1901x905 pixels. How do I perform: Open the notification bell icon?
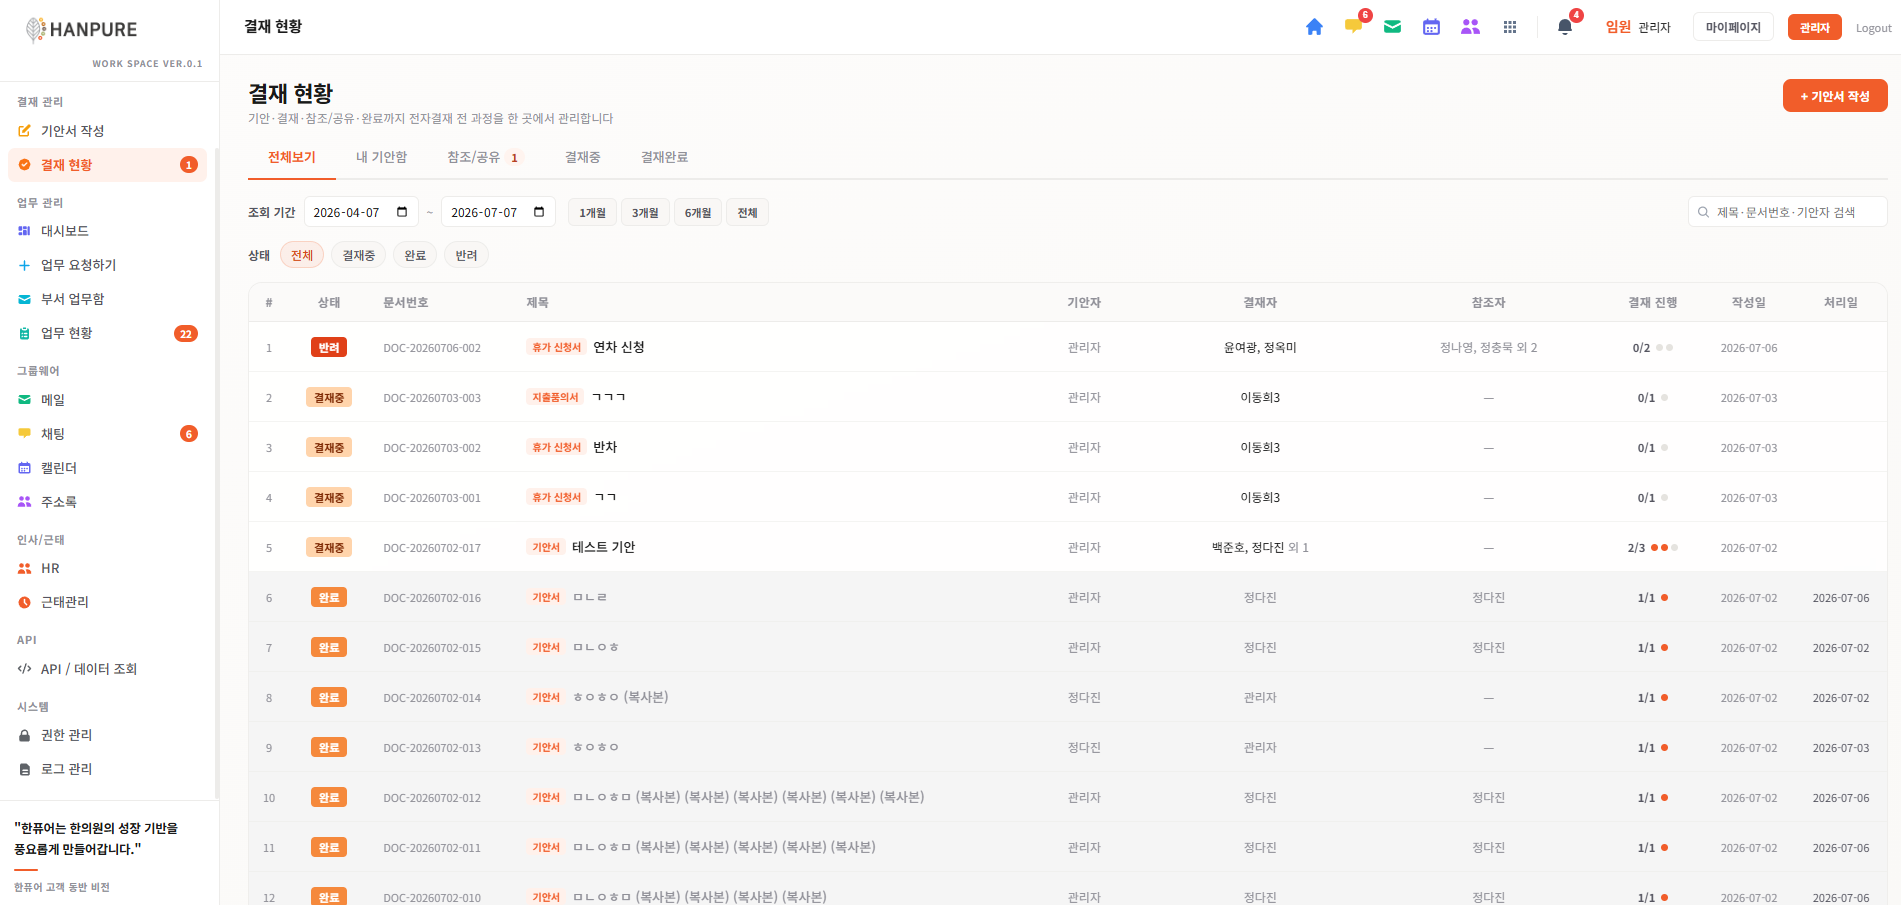pos(1565,27)
